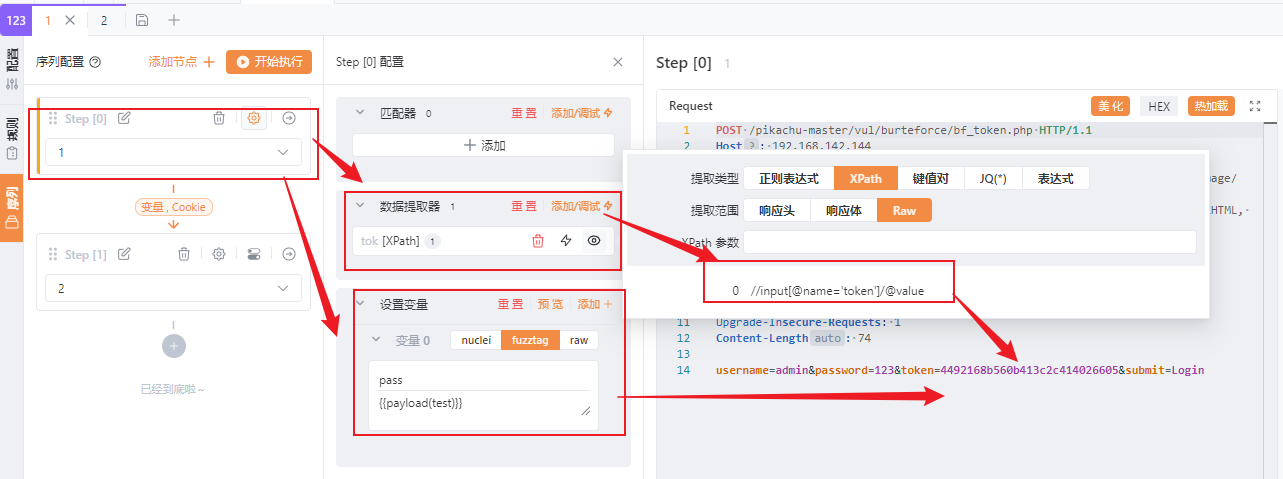
Task: Click the 美化 beautify button
Action: [1110, 106]
